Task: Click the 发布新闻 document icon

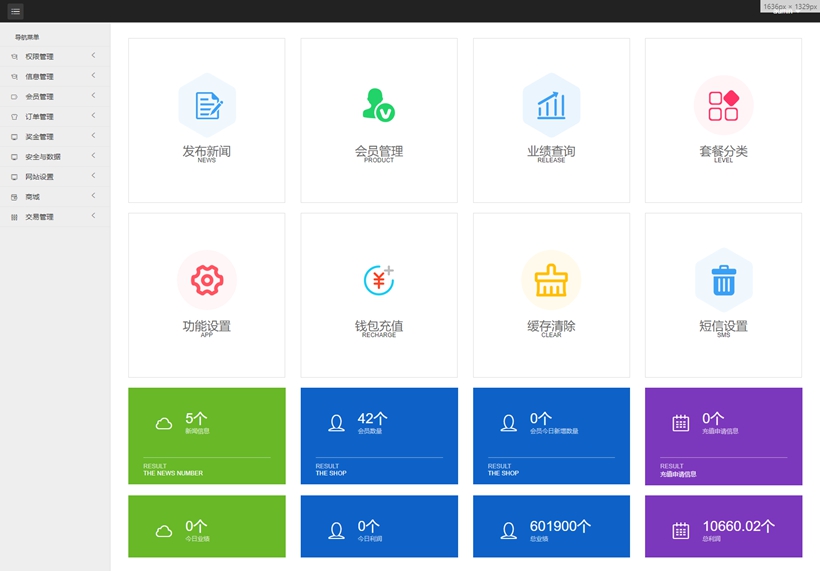Action: (x=207, y=105)
